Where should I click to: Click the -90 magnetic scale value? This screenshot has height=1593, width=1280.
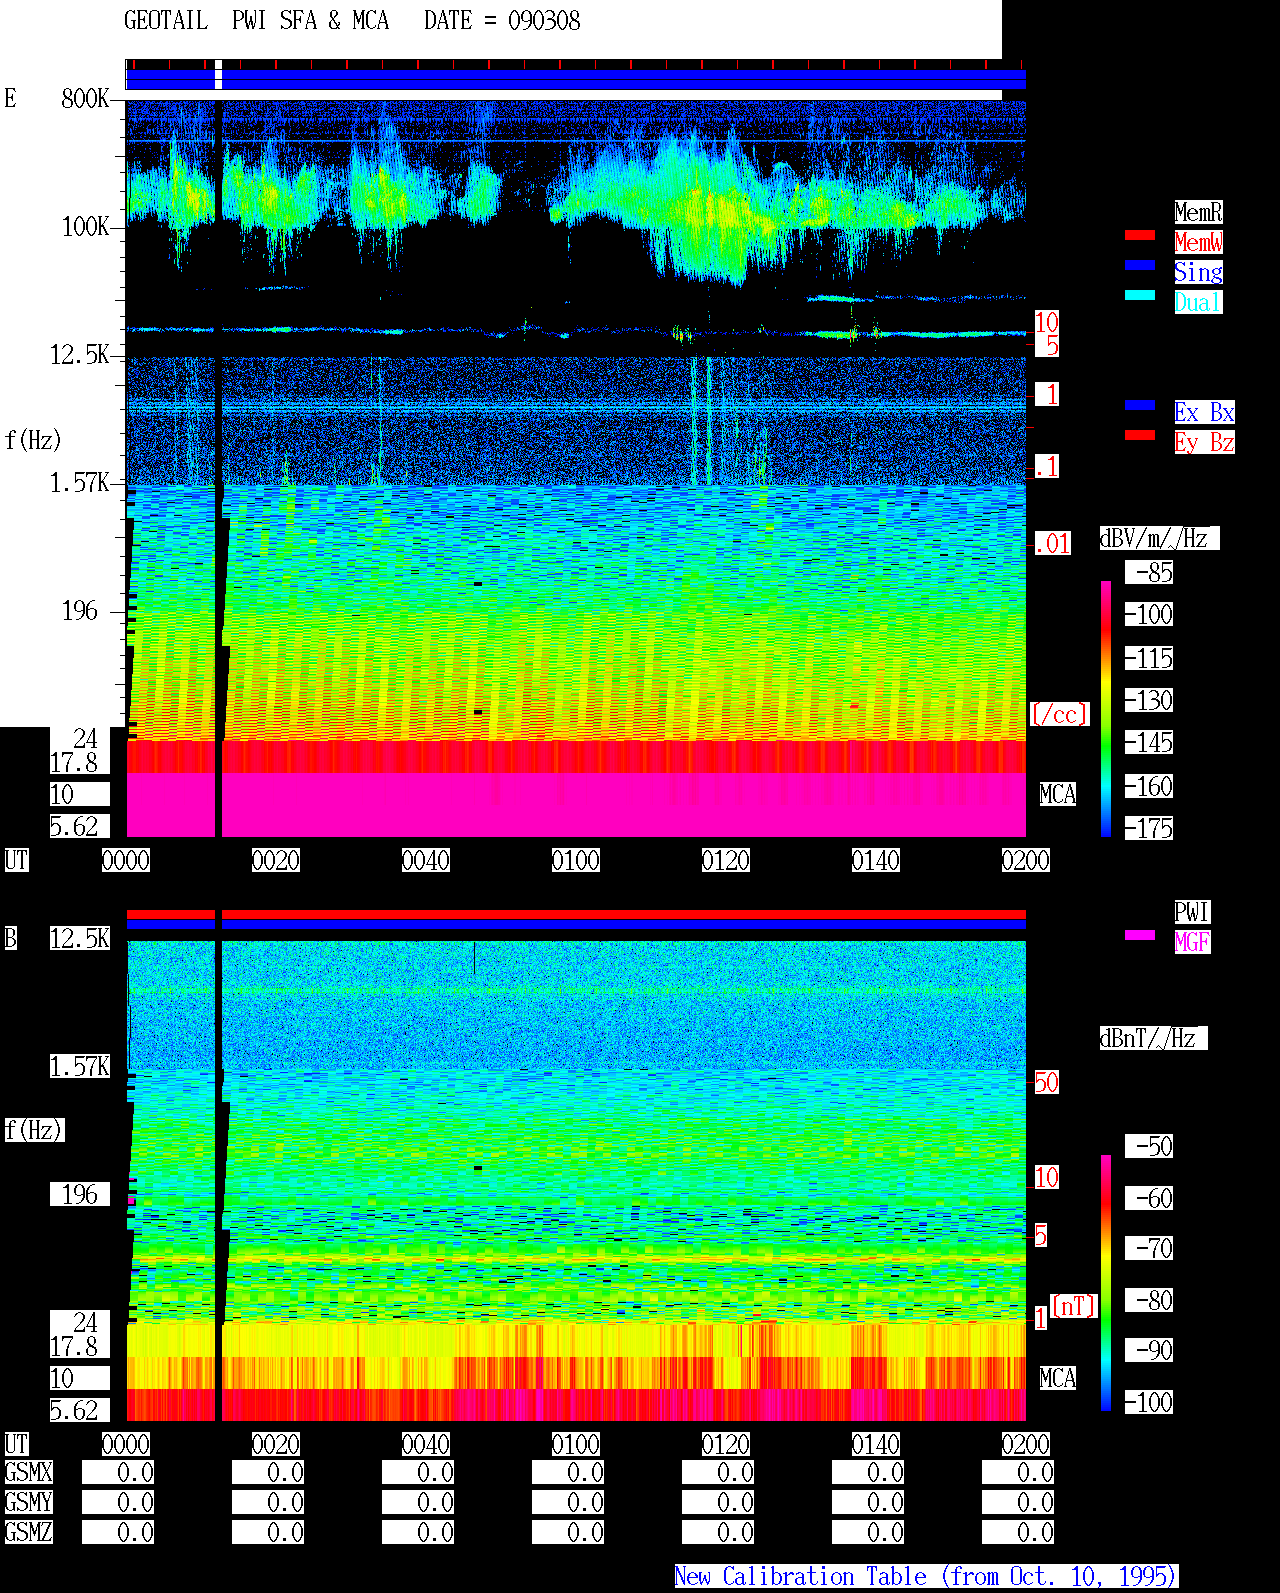[1149, 1350]
